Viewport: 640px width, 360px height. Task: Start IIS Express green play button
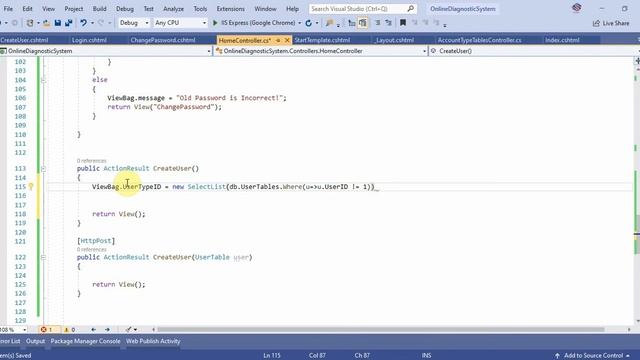point(215,23)
